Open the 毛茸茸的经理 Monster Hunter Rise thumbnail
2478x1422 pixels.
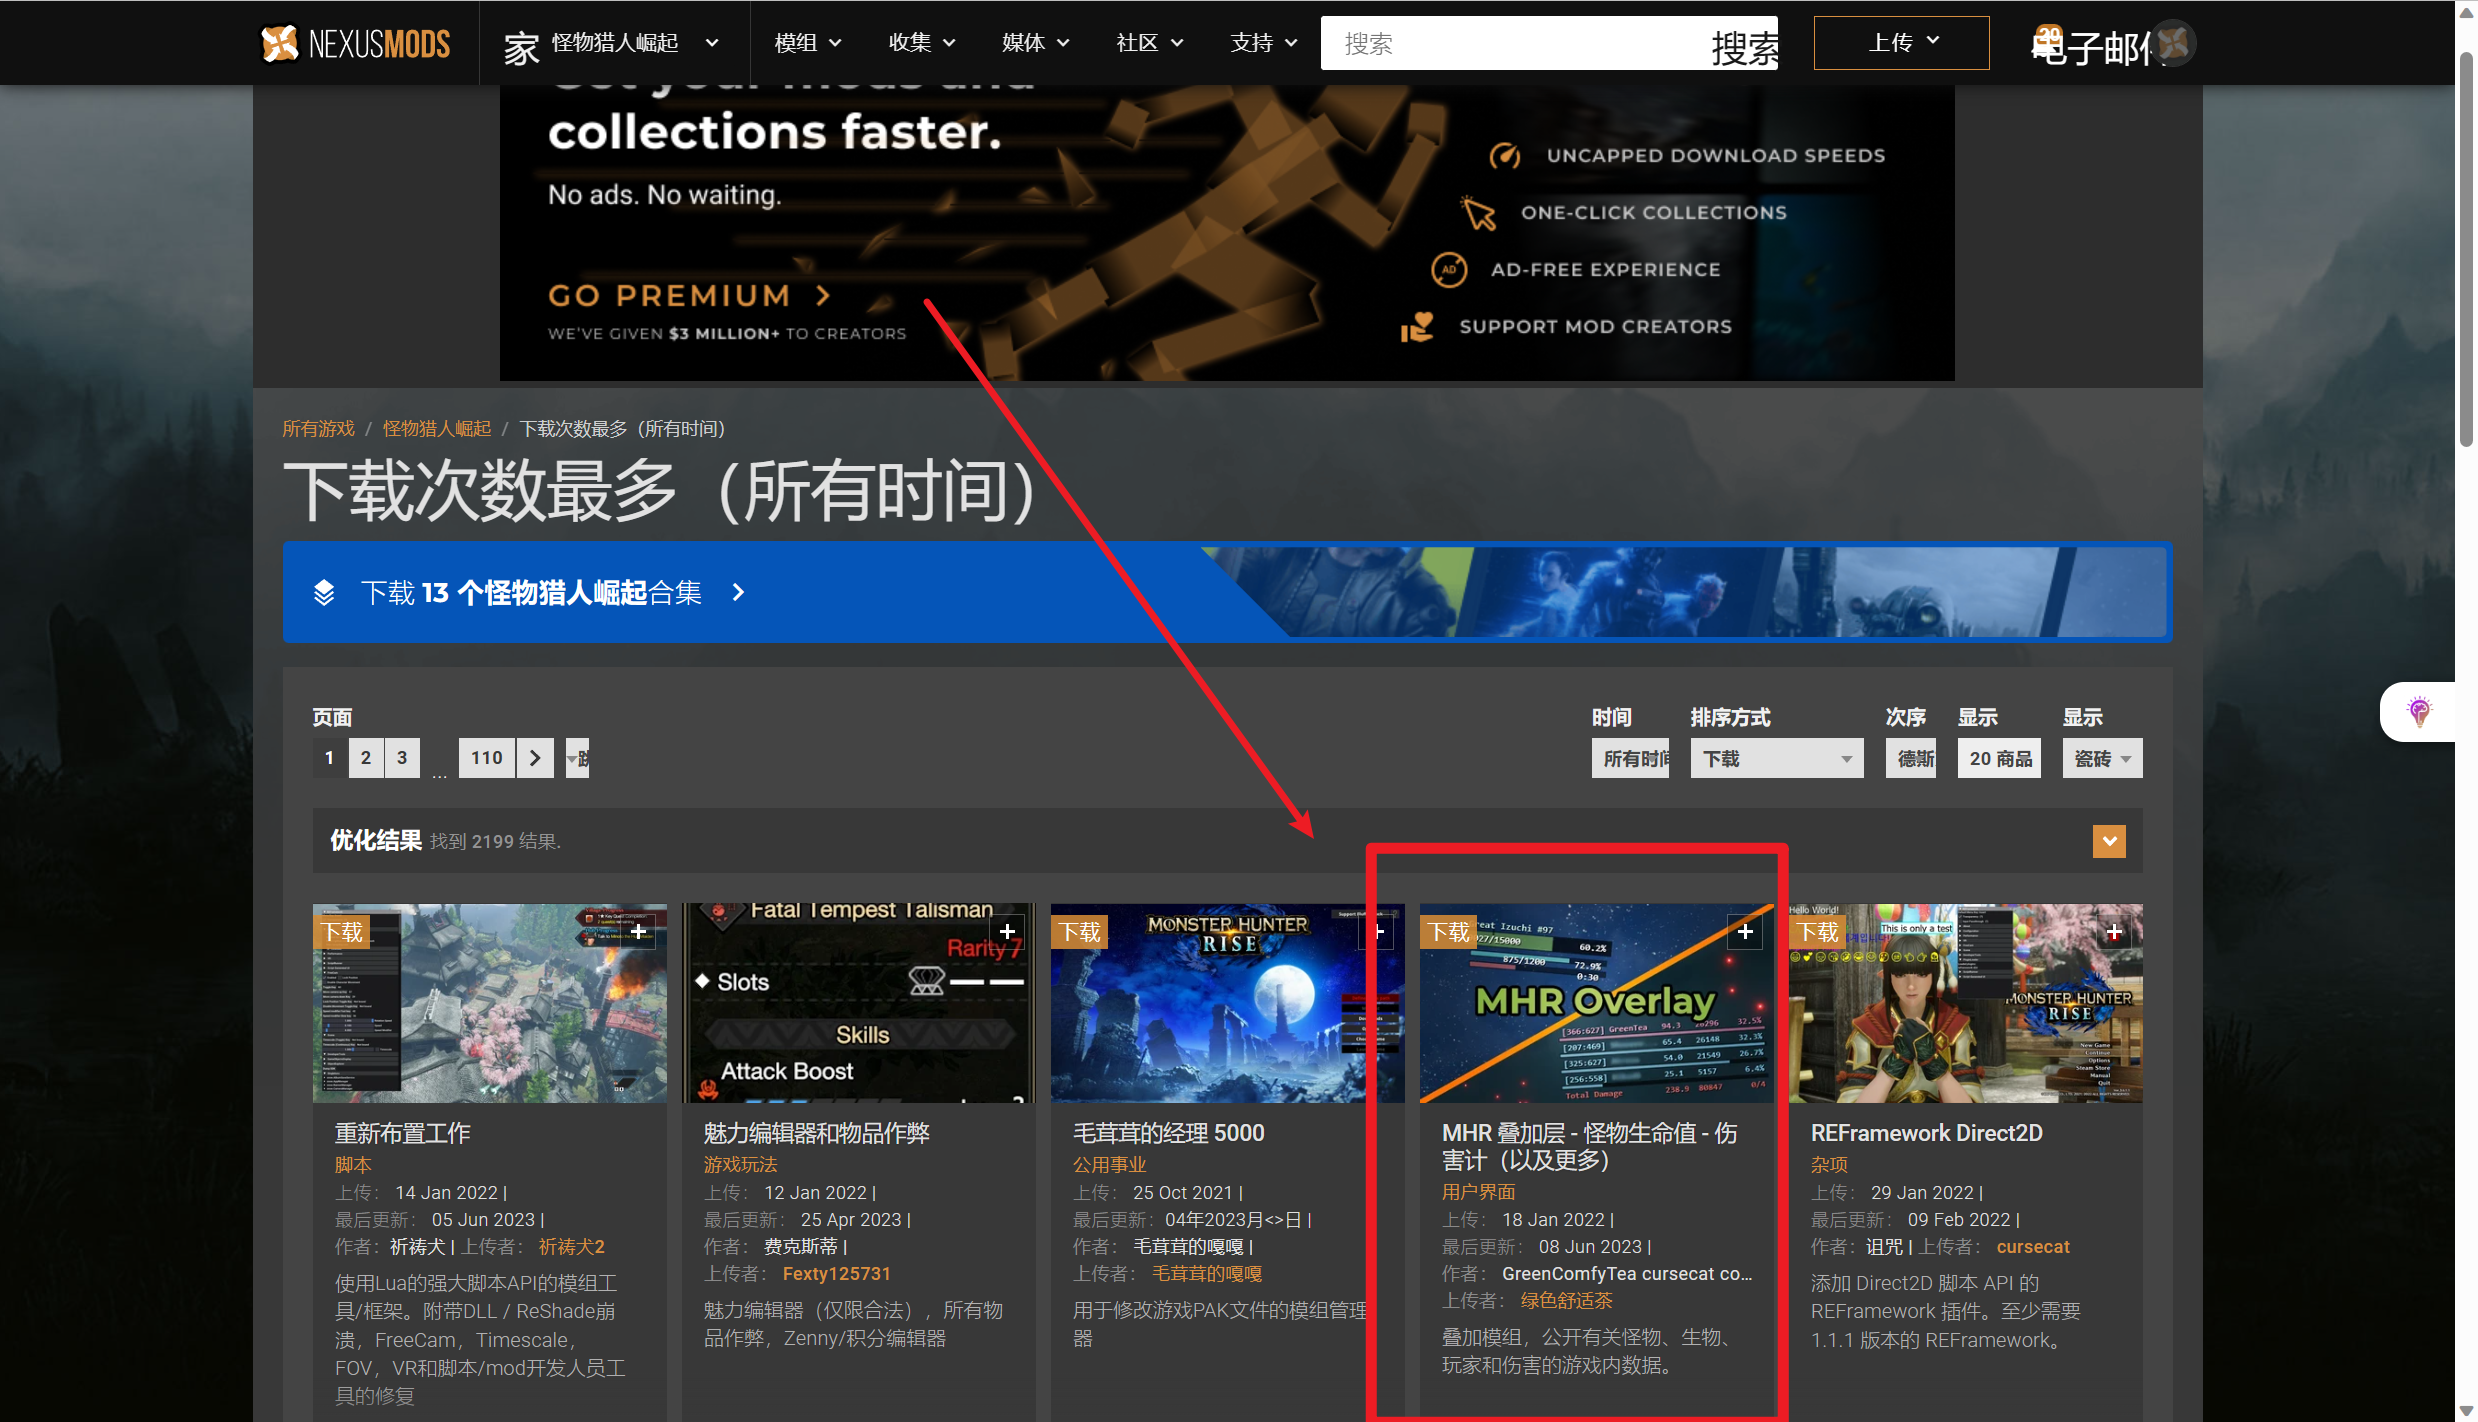pyautogui.click(x=1227, y=1003)
